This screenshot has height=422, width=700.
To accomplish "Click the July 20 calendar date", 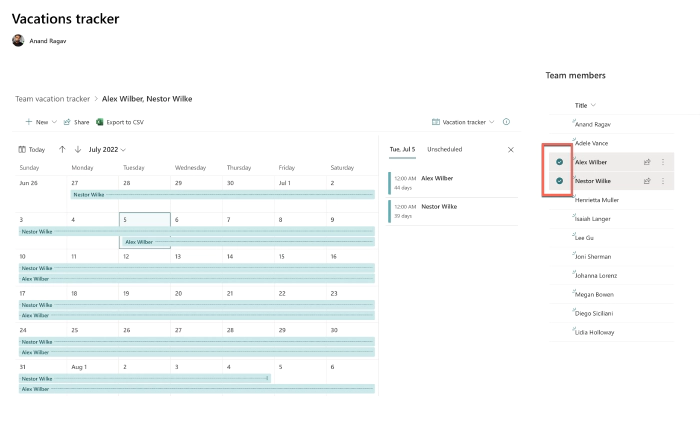I will tap(179, 293).
